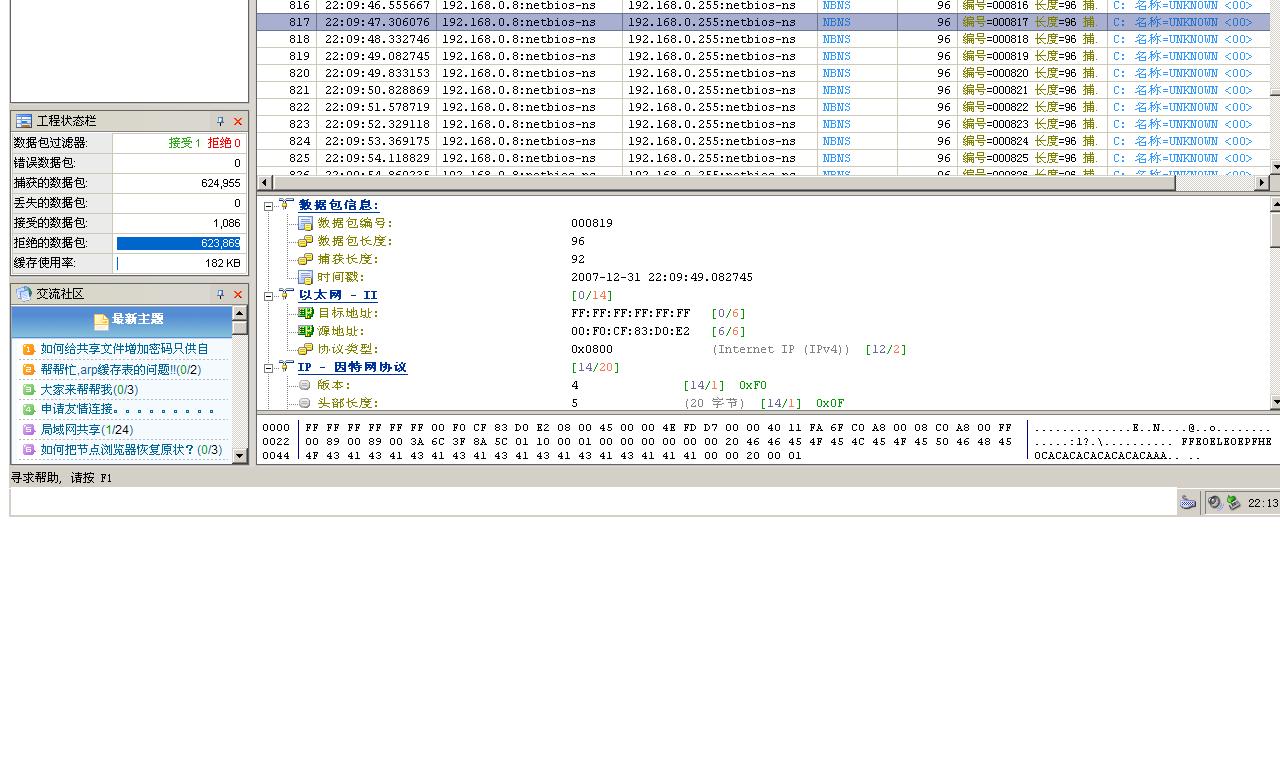Click the 源地址 network card icon
This screenshot has height=768, width=1280.
click(305, 331)
